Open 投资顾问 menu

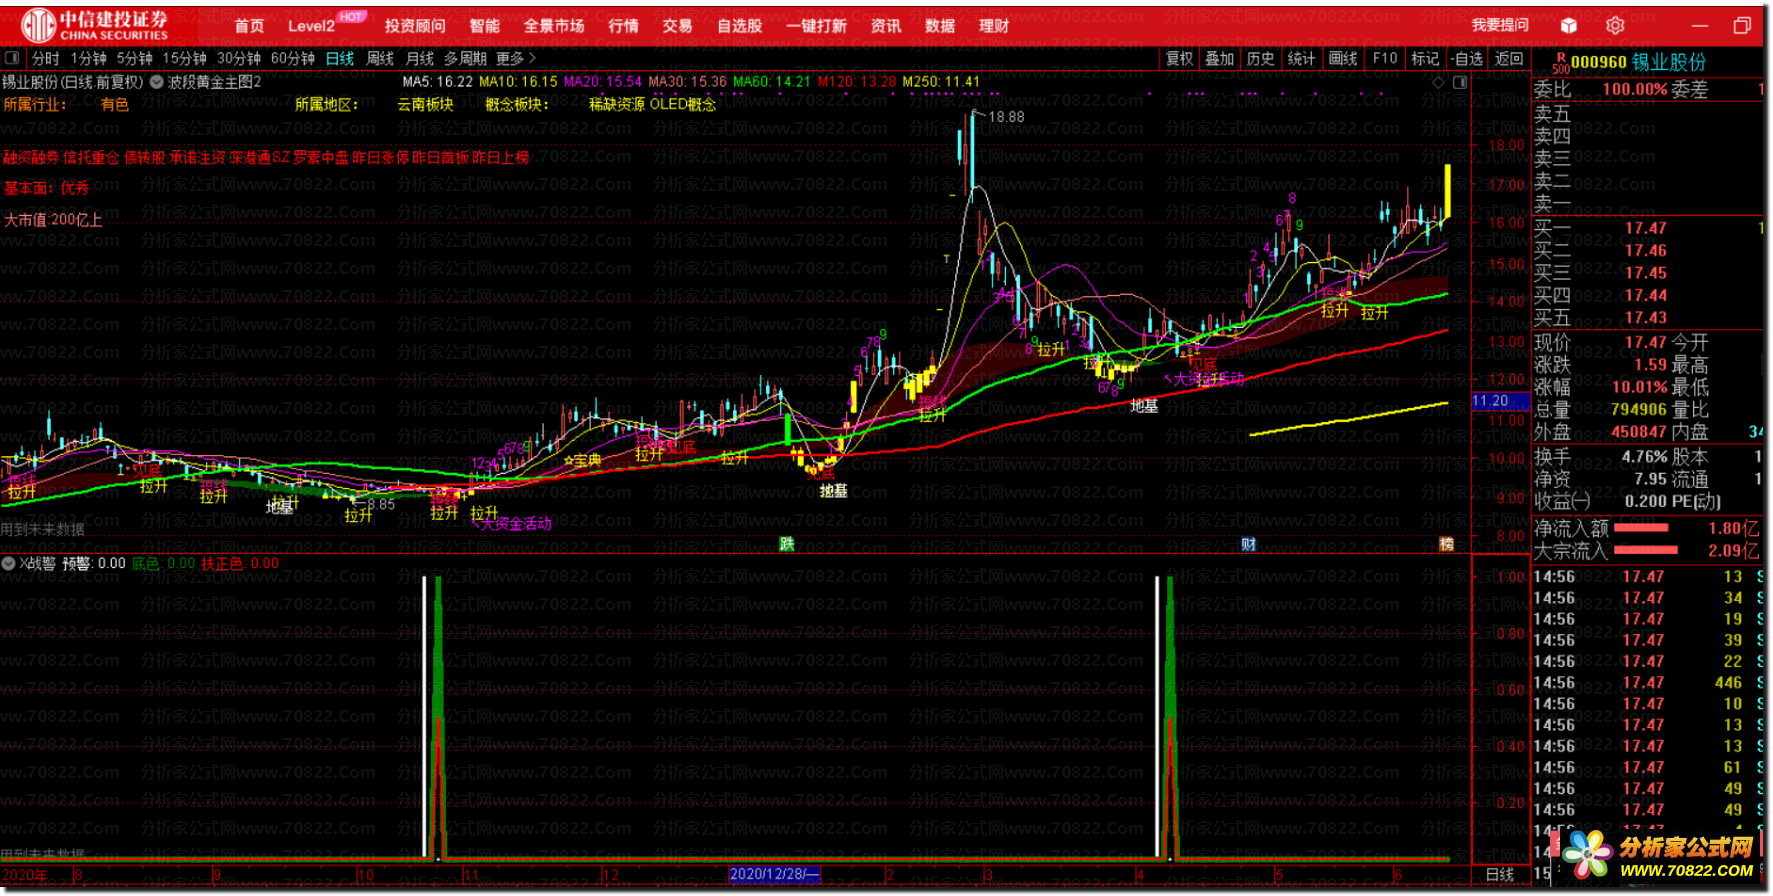coord(415,26)
